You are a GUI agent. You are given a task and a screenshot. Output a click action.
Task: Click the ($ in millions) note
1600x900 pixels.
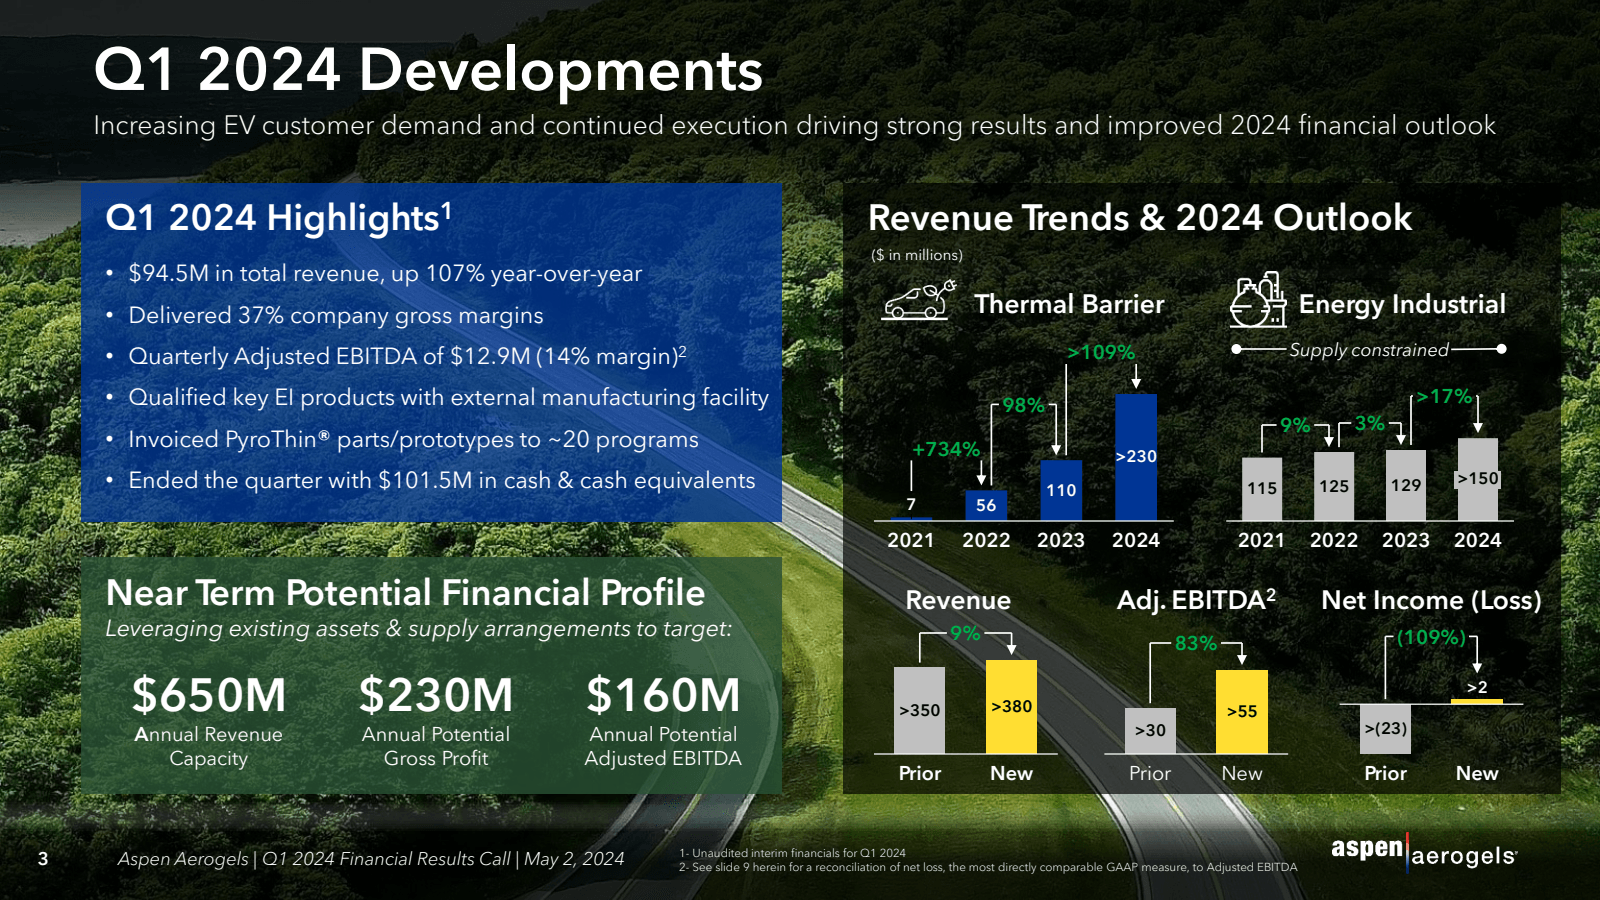(917, 255)
